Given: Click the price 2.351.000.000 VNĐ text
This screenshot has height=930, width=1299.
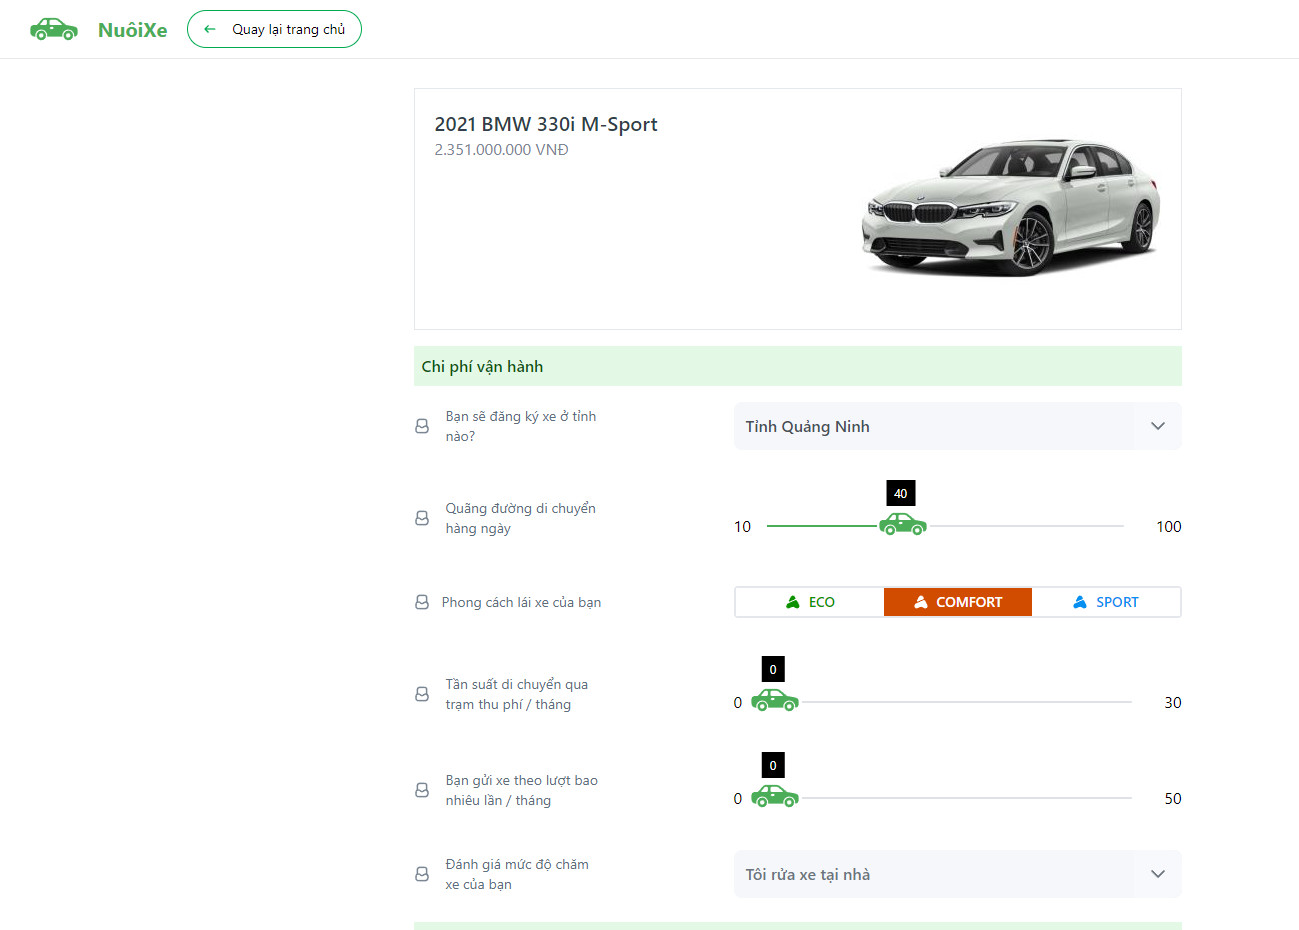Looking at the screenshot, I should point(501,150).
